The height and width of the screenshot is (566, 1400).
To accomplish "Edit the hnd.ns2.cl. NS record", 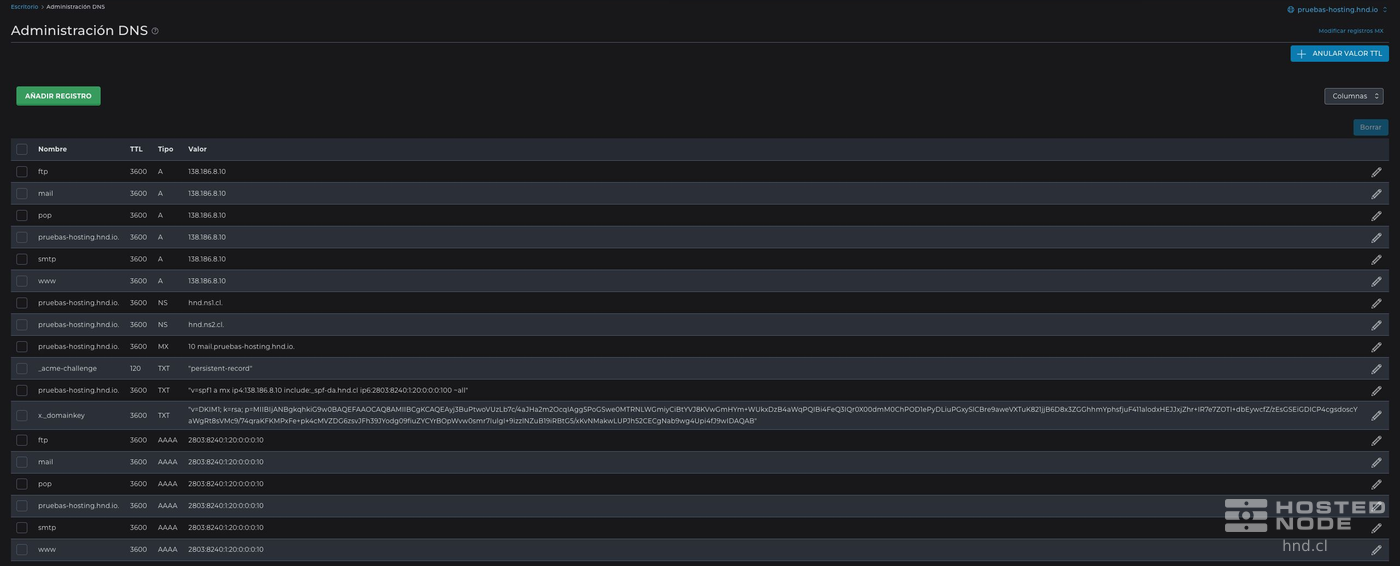I will click(x=1376, y=325).
